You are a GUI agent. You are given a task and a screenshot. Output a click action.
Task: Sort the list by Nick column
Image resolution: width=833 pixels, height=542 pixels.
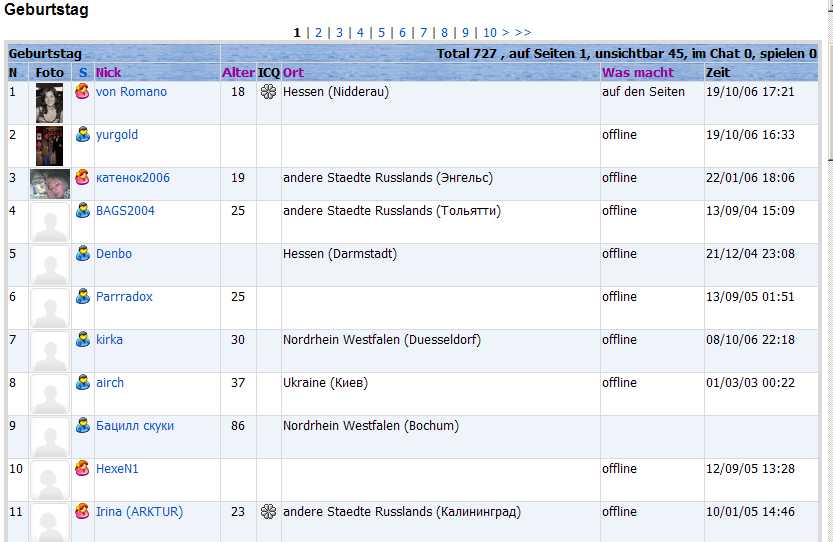[x=108, y=73]
